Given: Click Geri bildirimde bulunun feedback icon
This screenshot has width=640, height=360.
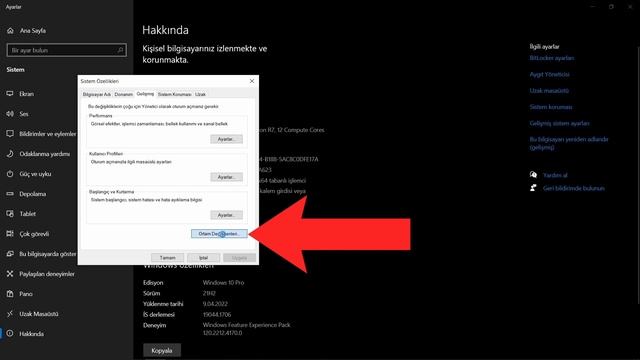Looking at the screenshot, I should click(533, 188).
